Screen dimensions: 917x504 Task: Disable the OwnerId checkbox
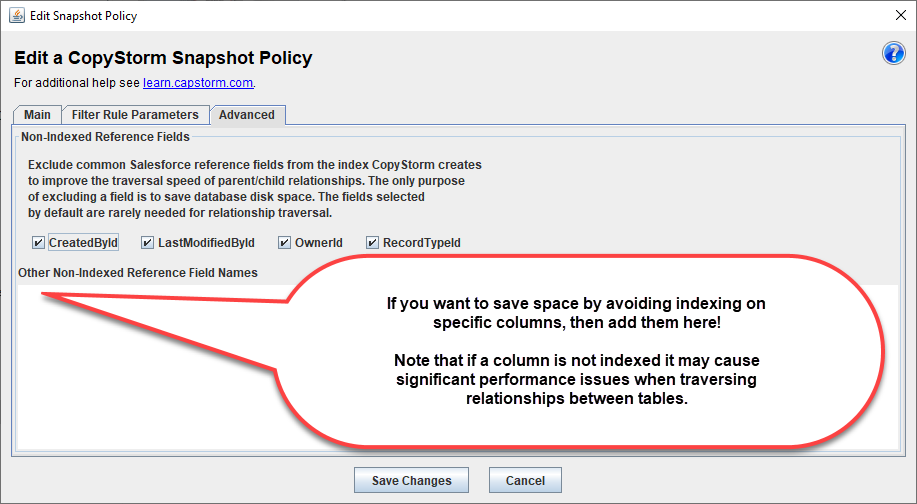284,243
